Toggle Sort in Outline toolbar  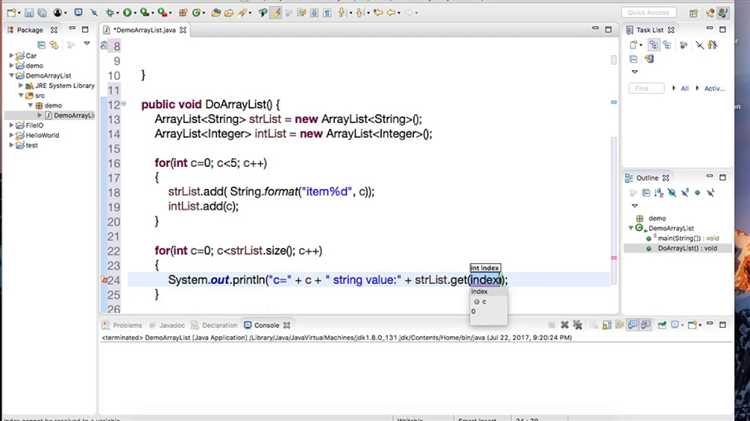pyautogui.click(x=659, y=193)
